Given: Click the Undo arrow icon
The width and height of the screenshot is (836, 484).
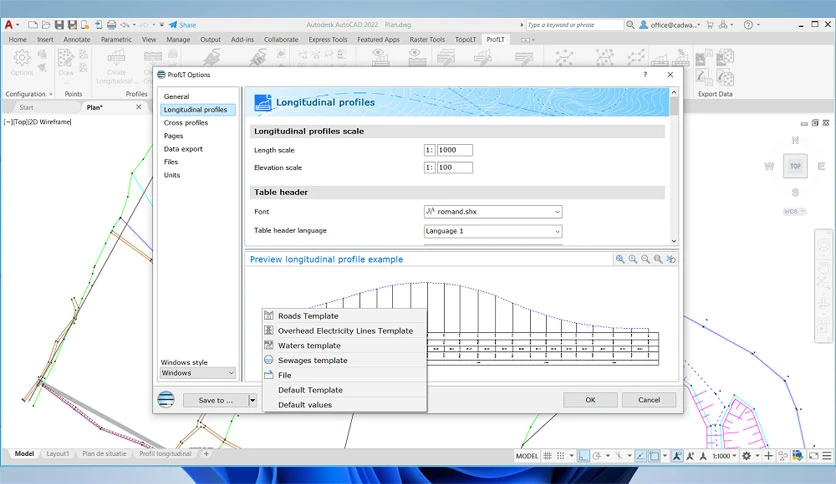Looking at the screenshot, I should point(125,25).
